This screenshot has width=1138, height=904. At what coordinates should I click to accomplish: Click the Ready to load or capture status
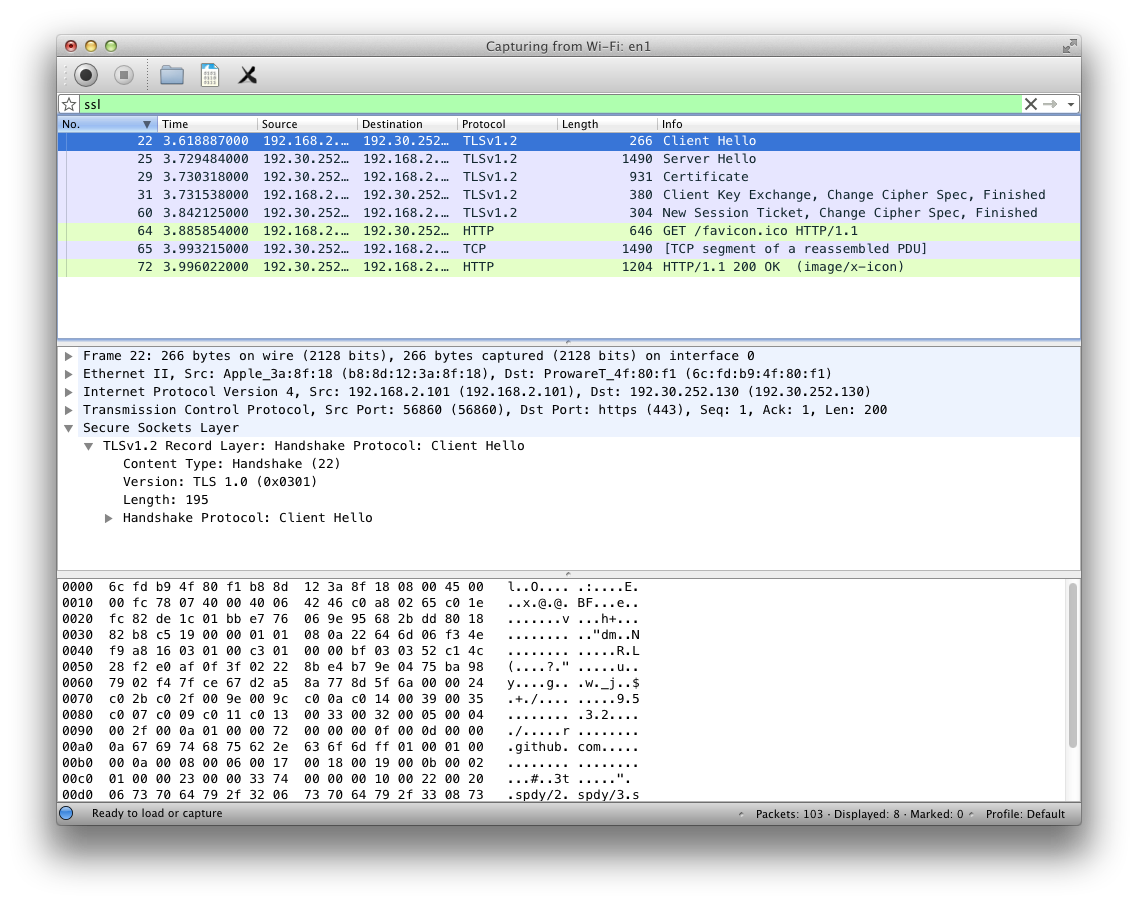[x=157, y=813]
